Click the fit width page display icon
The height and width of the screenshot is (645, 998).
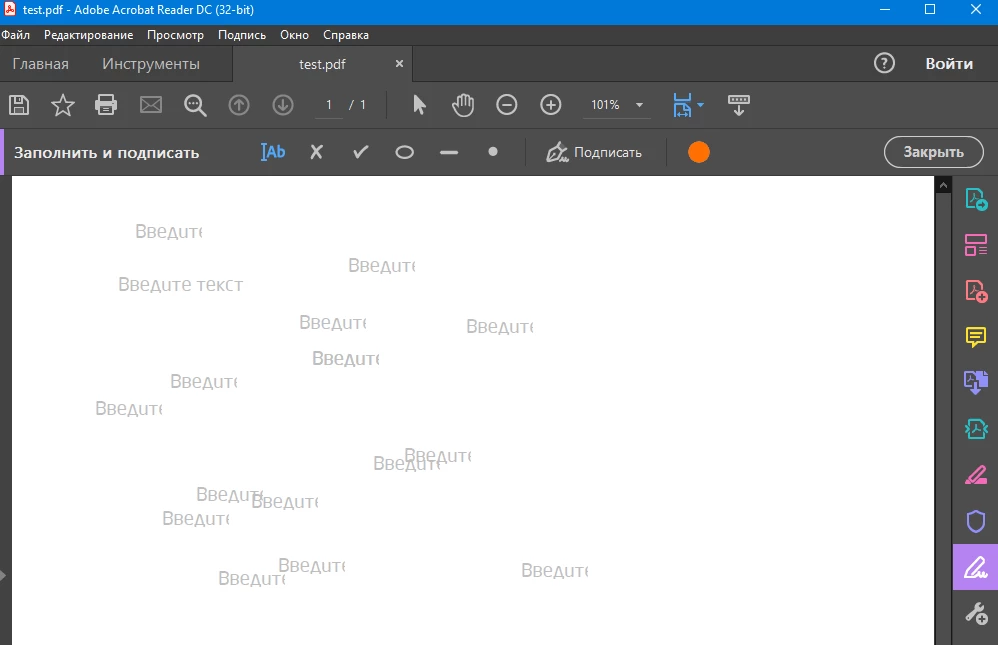pos(682,104)
